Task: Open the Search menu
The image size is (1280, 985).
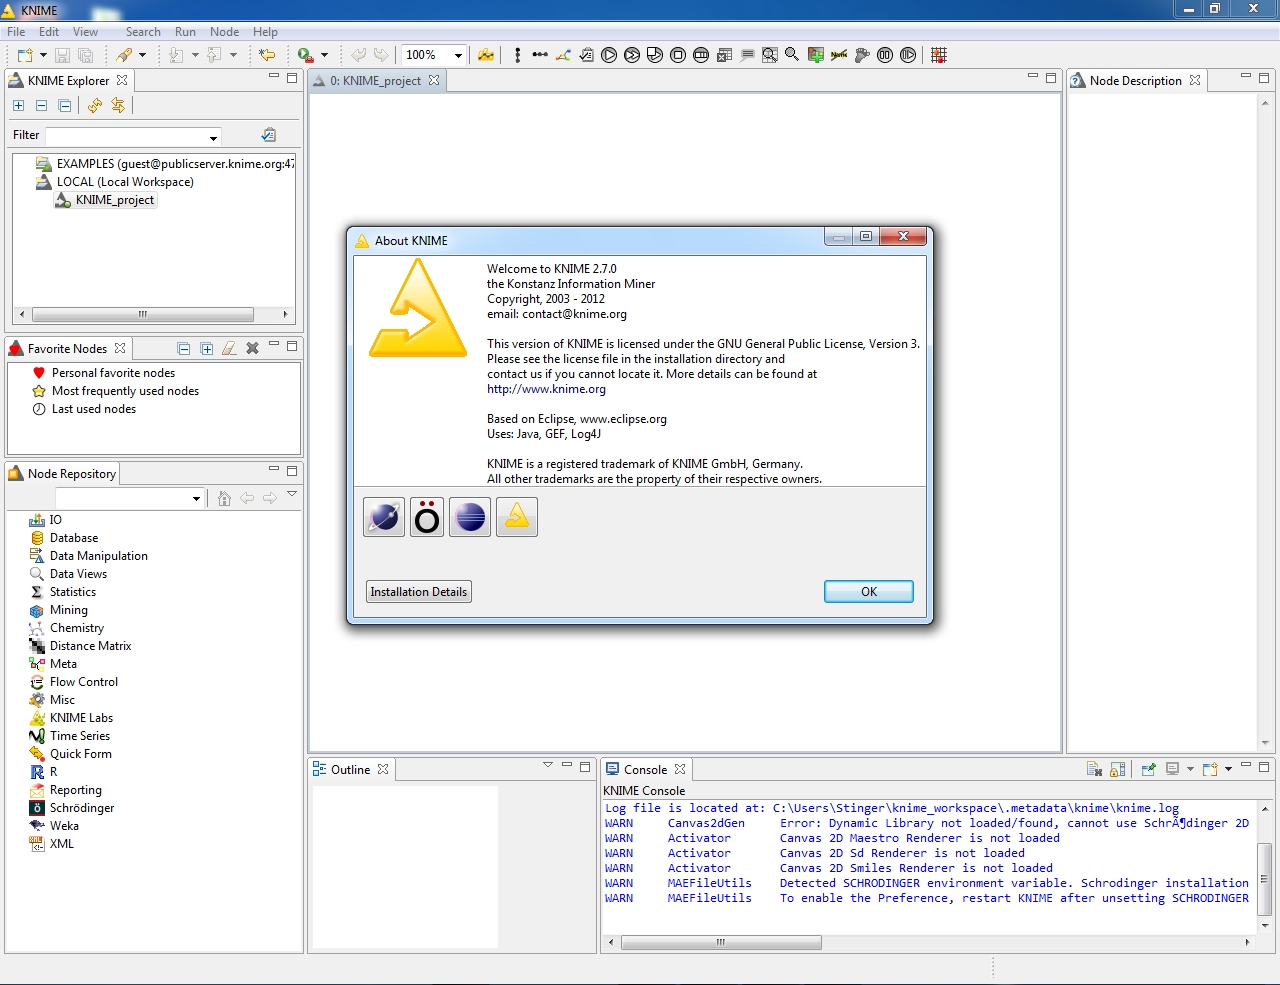Action: [x=143, y=32]
